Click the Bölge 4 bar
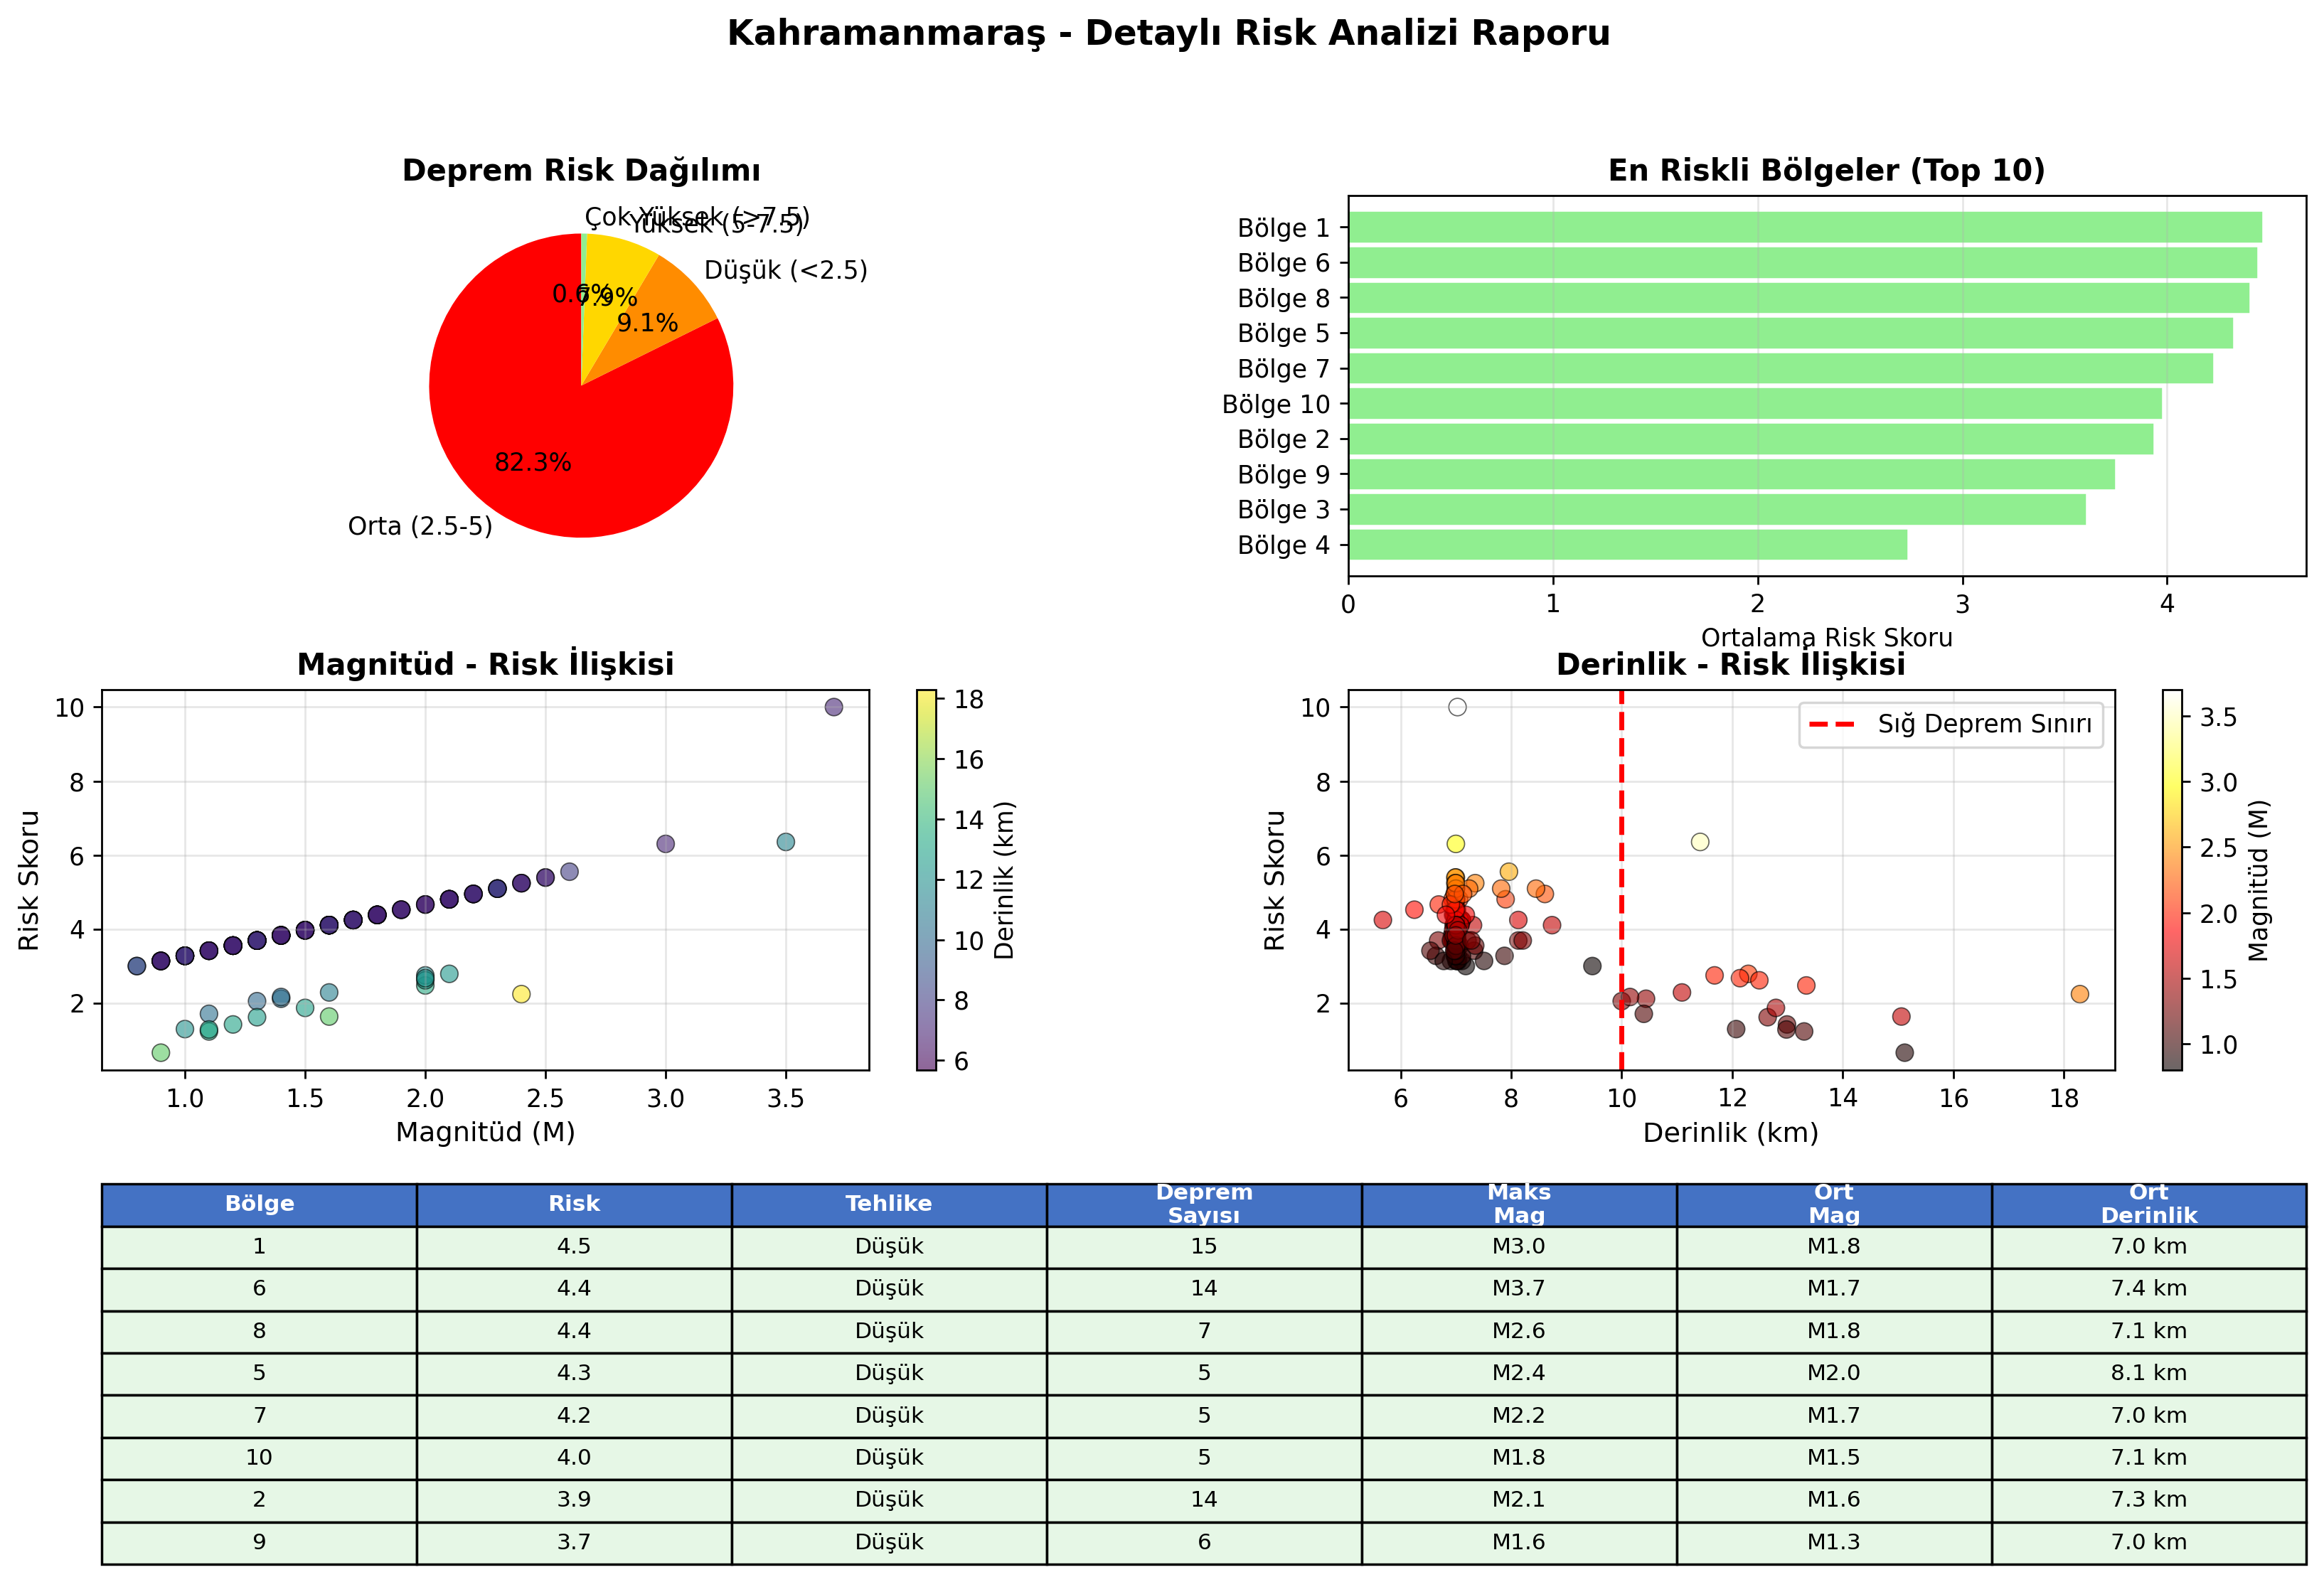2324x1582 pixels. point(1628,545)
